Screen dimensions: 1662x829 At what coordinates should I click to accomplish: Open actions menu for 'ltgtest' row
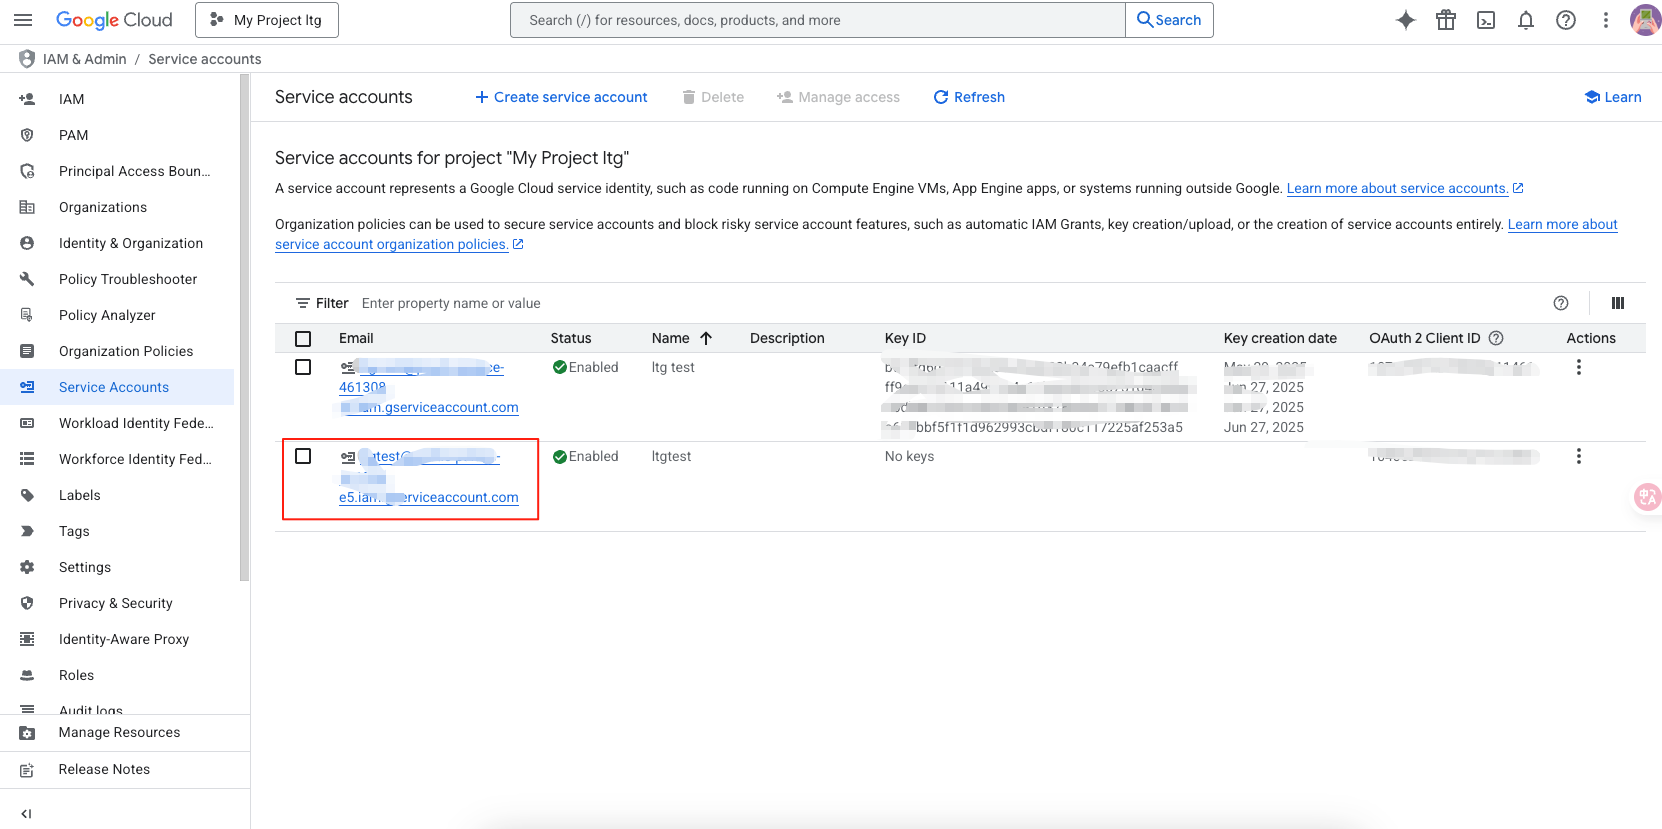pos(1578,456)
